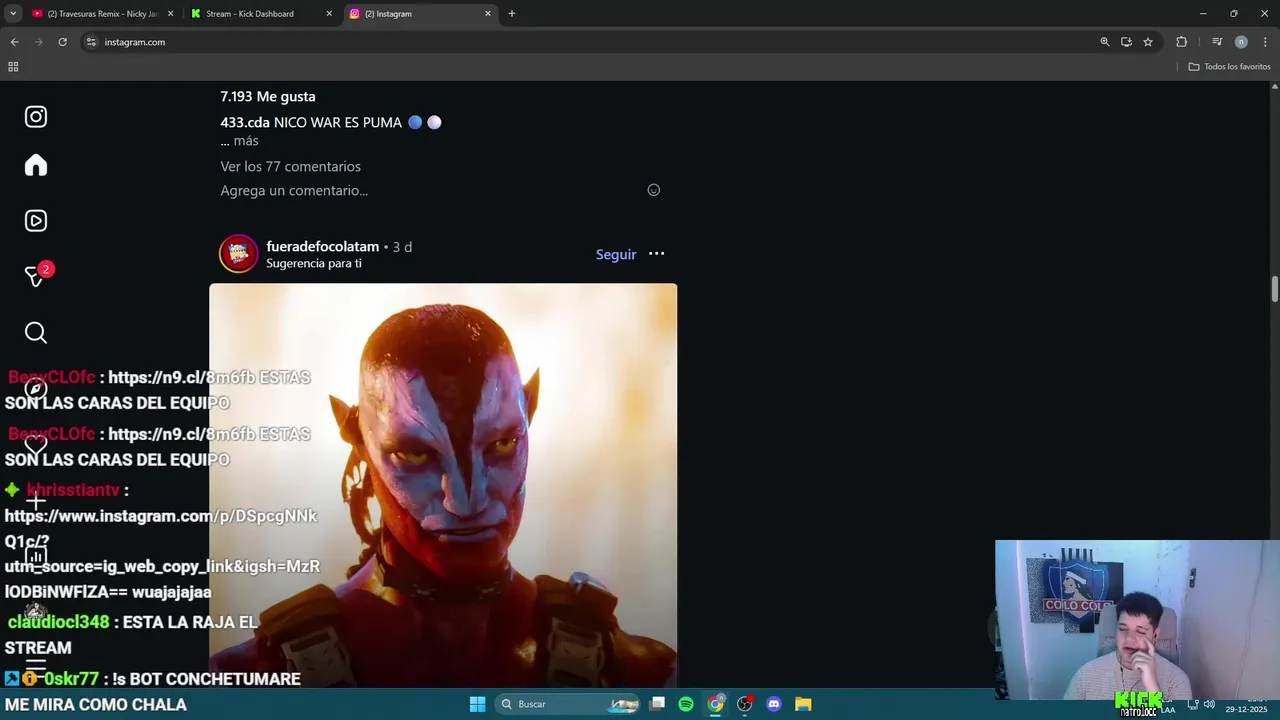Click the Windows taskbar Buscar box

[x=568, y=704]
